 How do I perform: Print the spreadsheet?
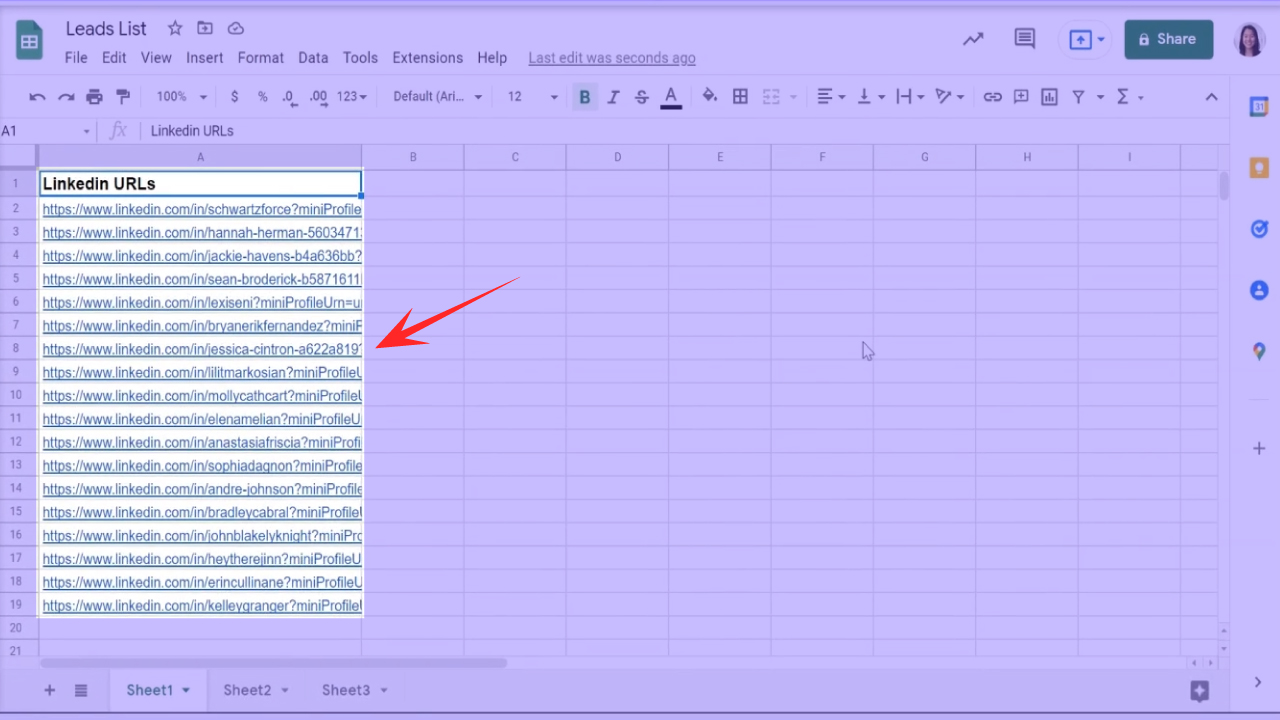point(94,97)
